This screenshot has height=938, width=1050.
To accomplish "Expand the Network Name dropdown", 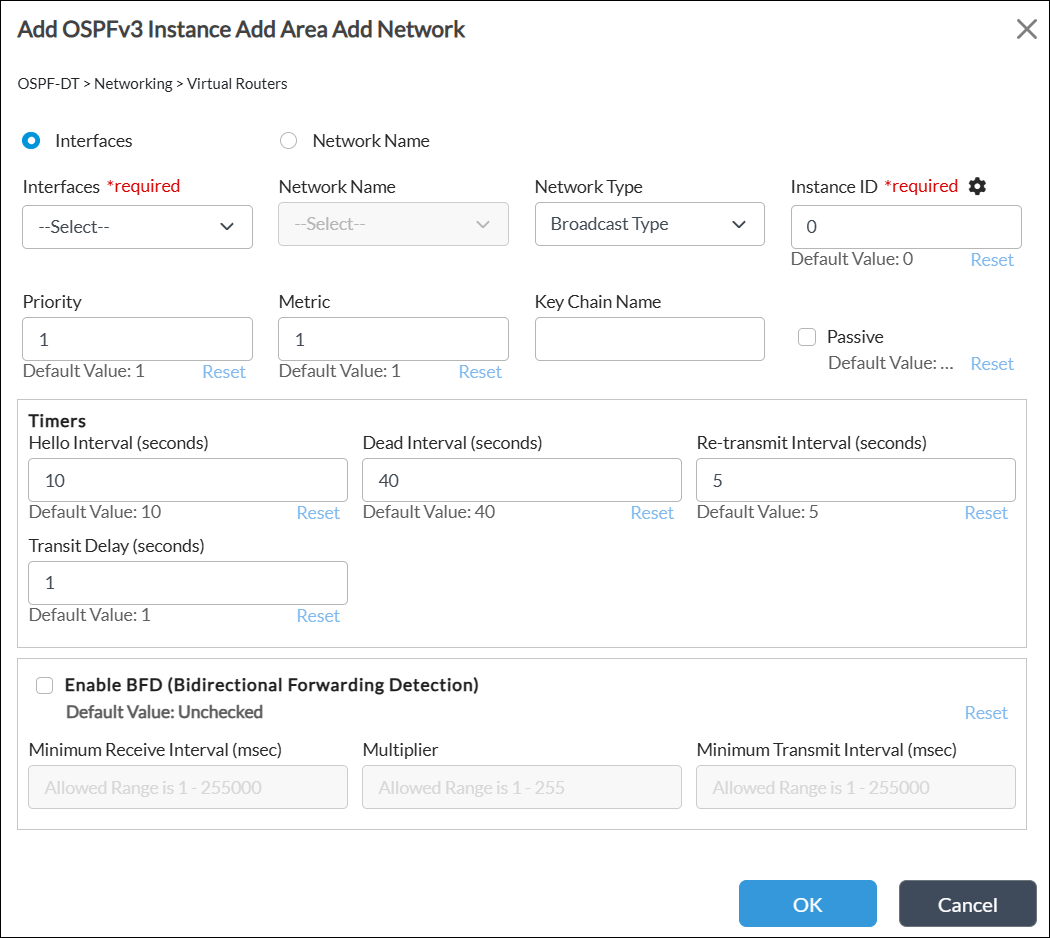I will 393,223.
